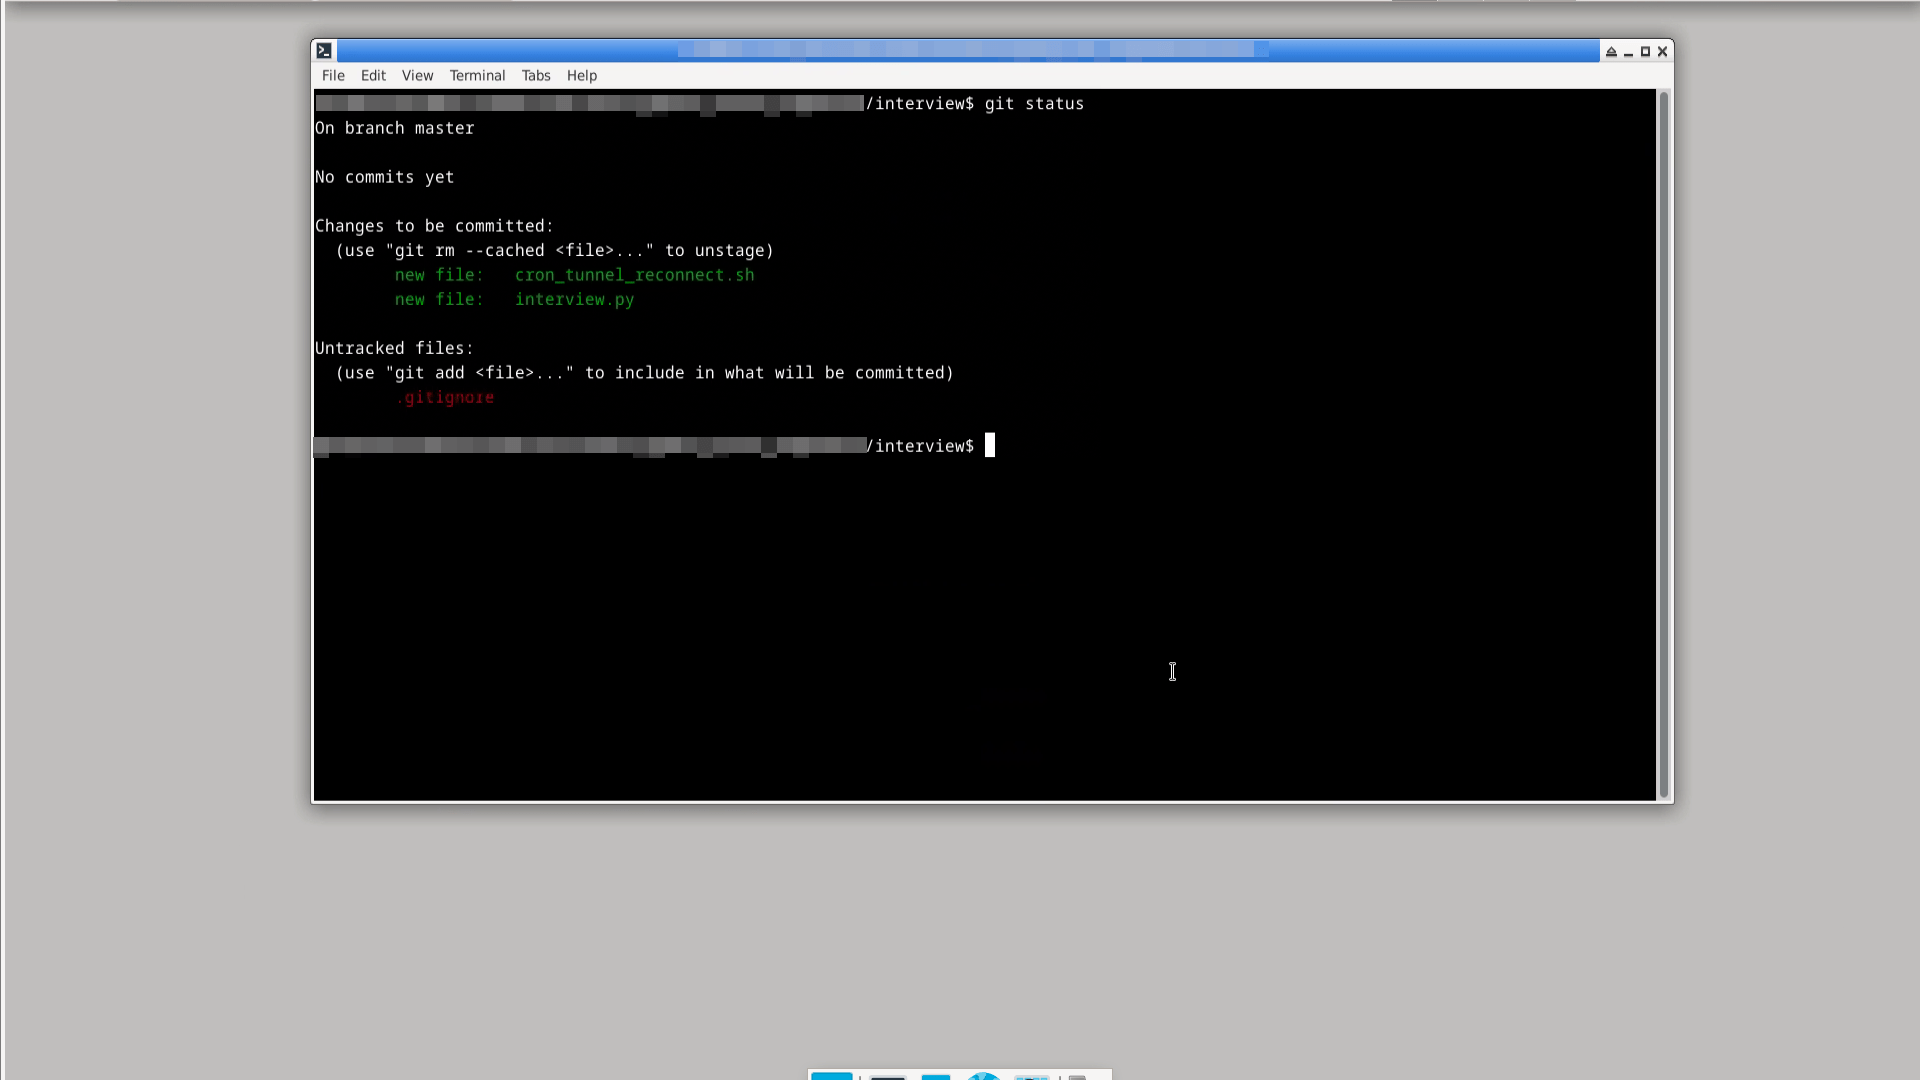Viewport: 1920px width, 1080px height.
Task: Click the terminal window menu icon in title bar
Action: pyautogui.click(x=324, y=51)
